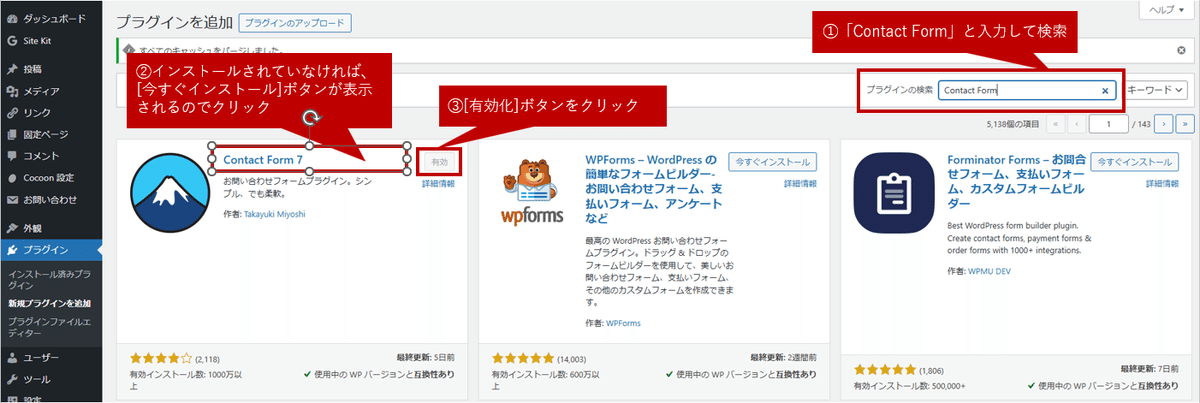
Task: Click the プラグインのアップロード button
Action: pos(295,22)
